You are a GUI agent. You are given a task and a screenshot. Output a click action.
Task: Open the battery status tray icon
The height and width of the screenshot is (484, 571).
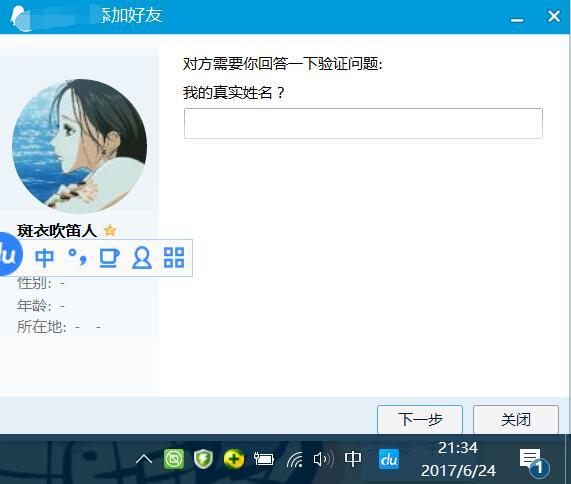(264, 459)
